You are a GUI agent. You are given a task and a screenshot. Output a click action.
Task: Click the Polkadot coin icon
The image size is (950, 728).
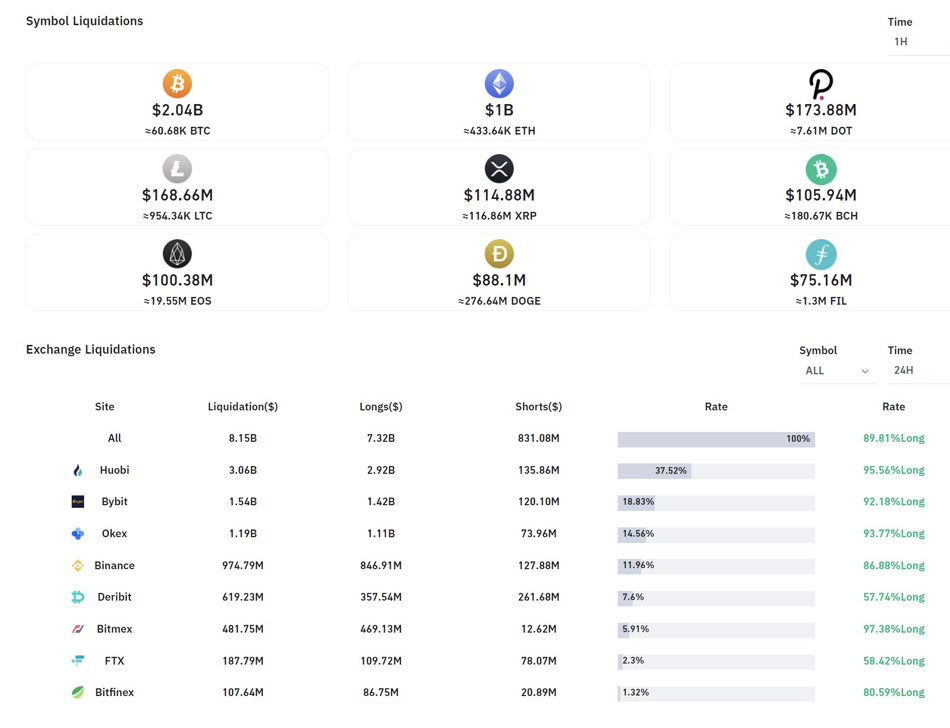tap(821, 84)
